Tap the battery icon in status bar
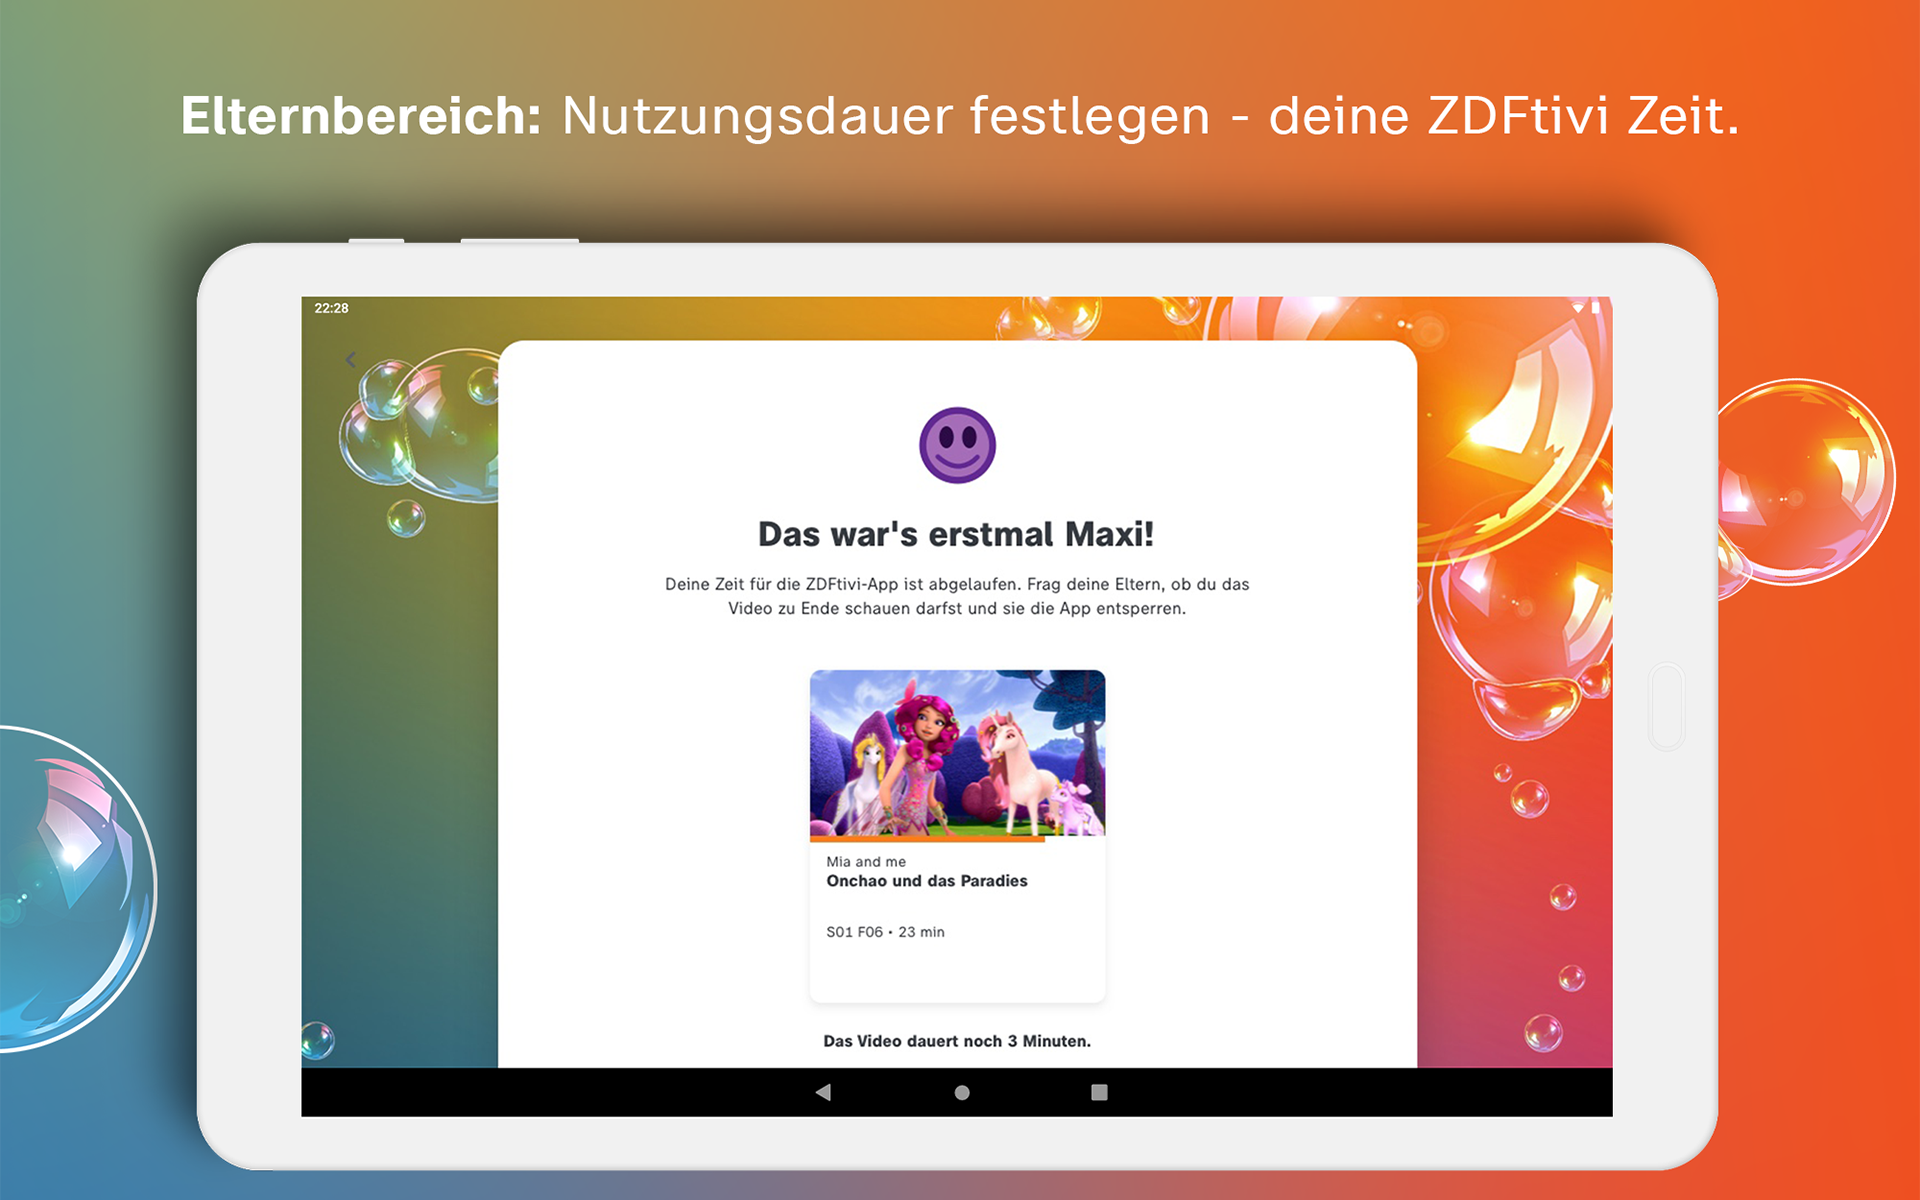The image size is (1920, 1200). (x=1597, y=308)
